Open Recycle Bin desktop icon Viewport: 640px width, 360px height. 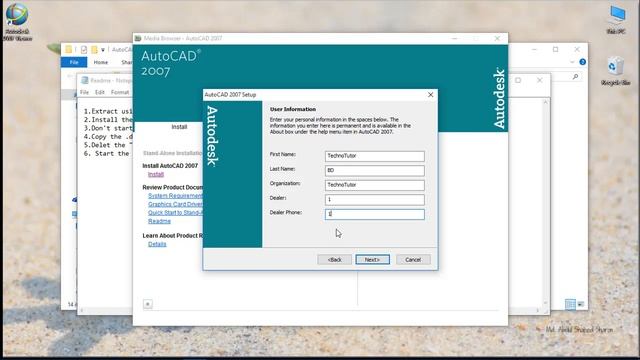tap(616, 71)
